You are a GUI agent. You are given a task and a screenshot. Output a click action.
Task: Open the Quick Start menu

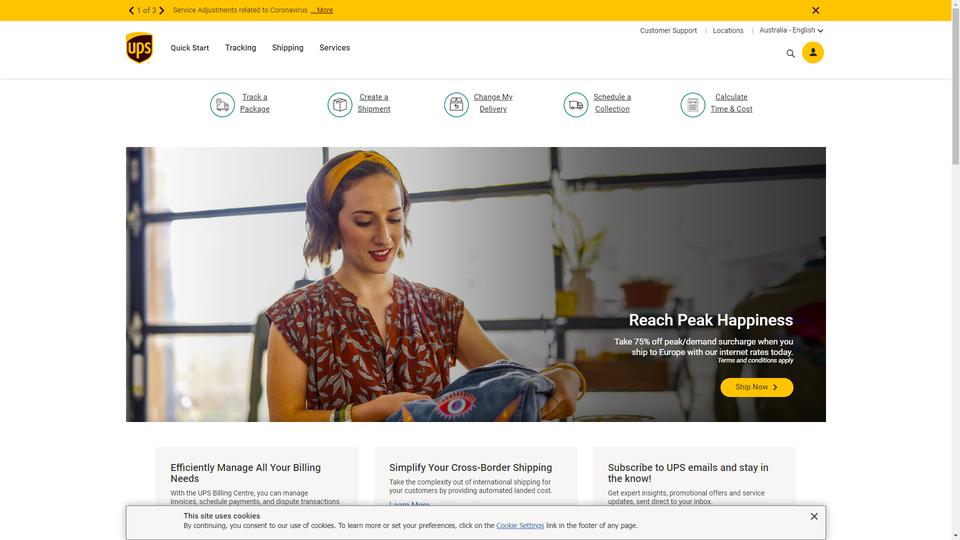(190, 48)
